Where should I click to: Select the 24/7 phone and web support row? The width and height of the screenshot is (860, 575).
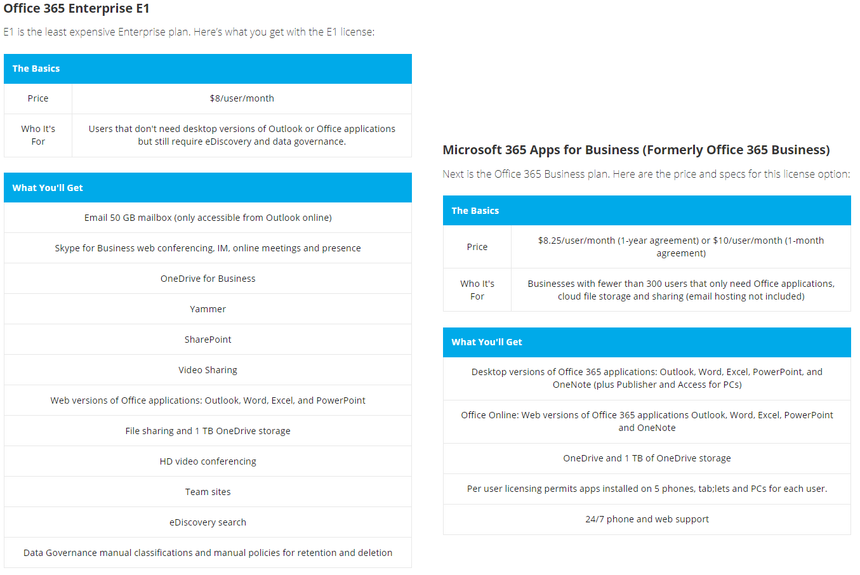click(646, 520)
